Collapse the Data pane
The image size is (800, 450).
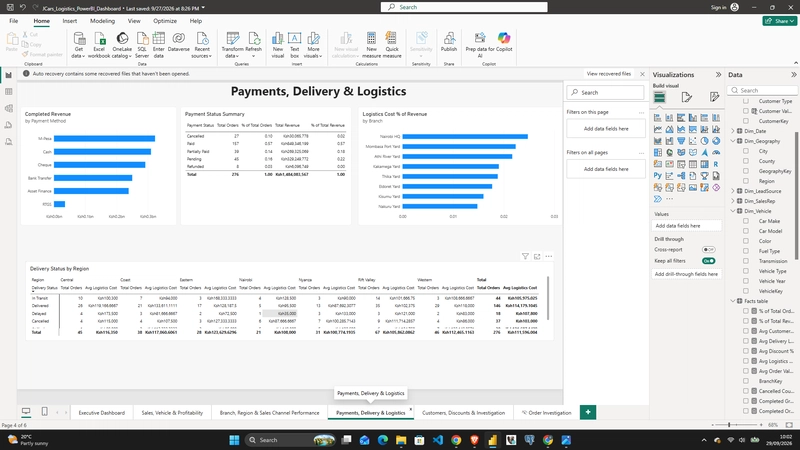pyautogui.click(x=793, y=74)
